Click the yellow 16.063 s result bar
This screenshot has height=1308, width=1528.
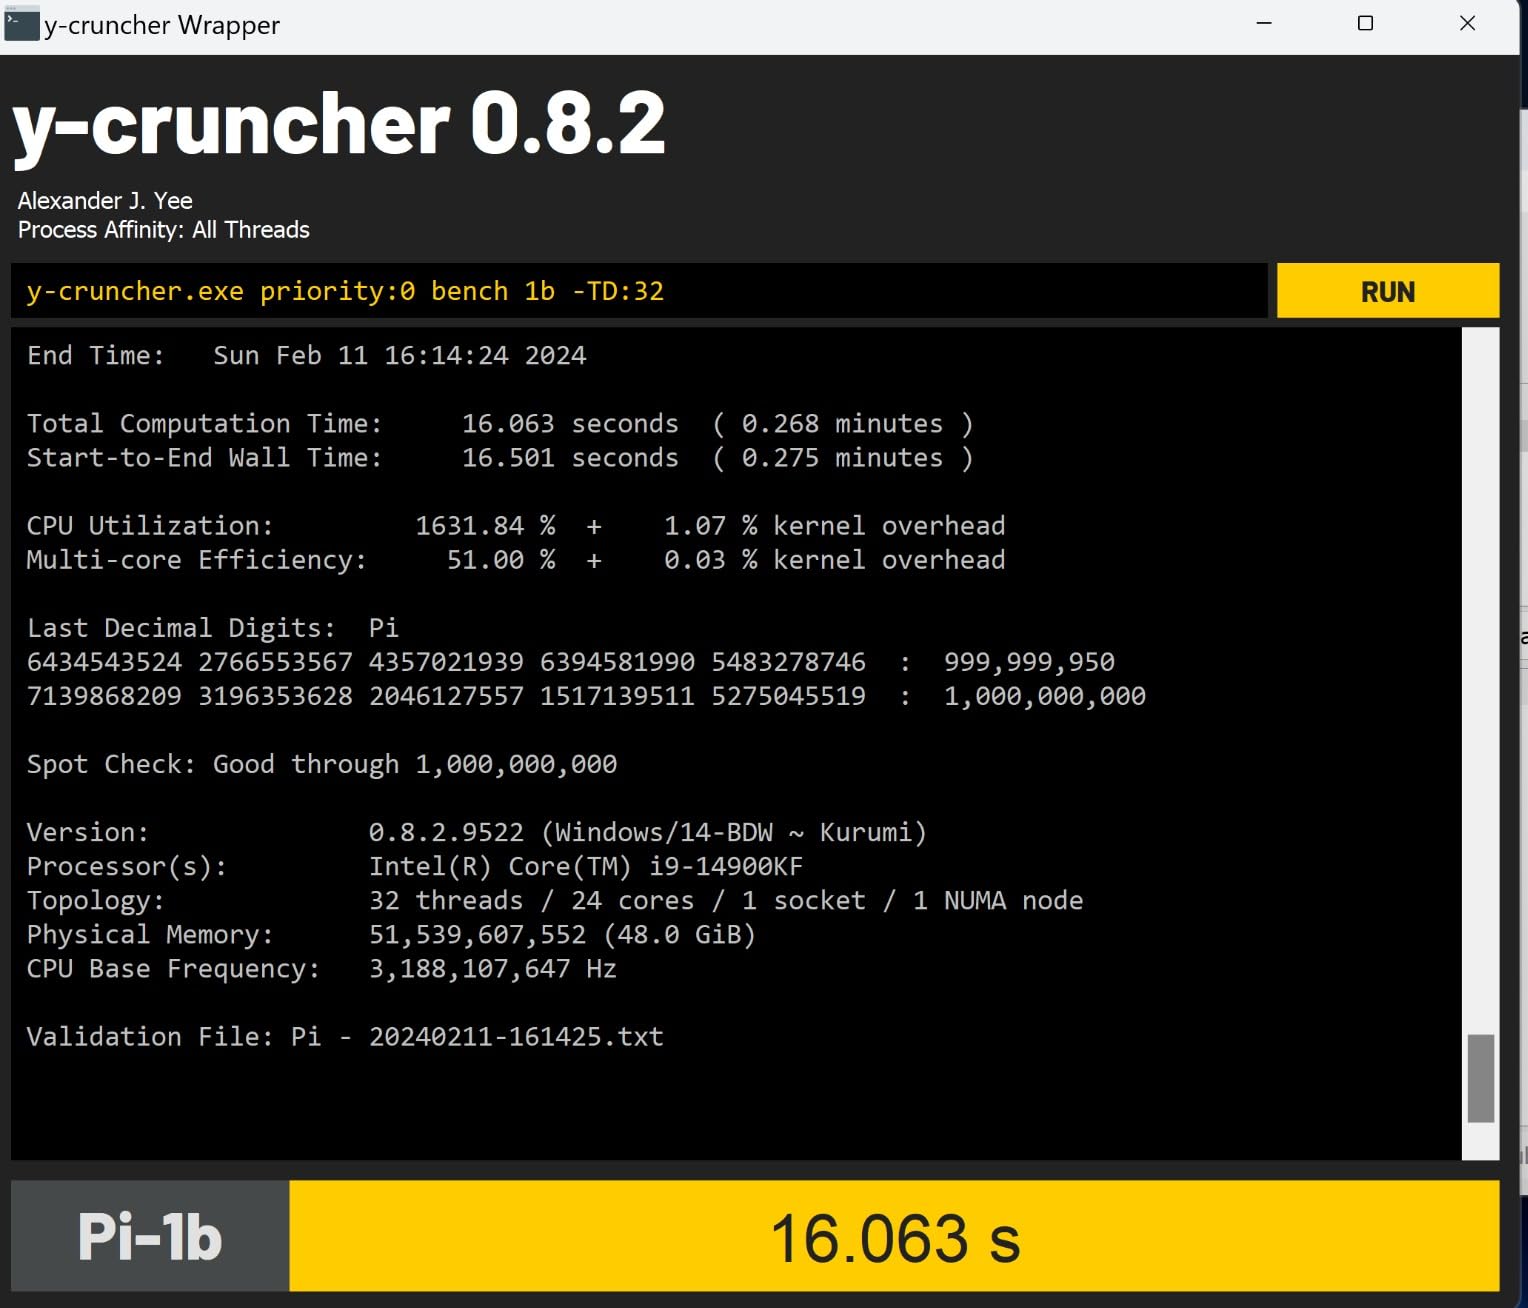coord(894,1236)
